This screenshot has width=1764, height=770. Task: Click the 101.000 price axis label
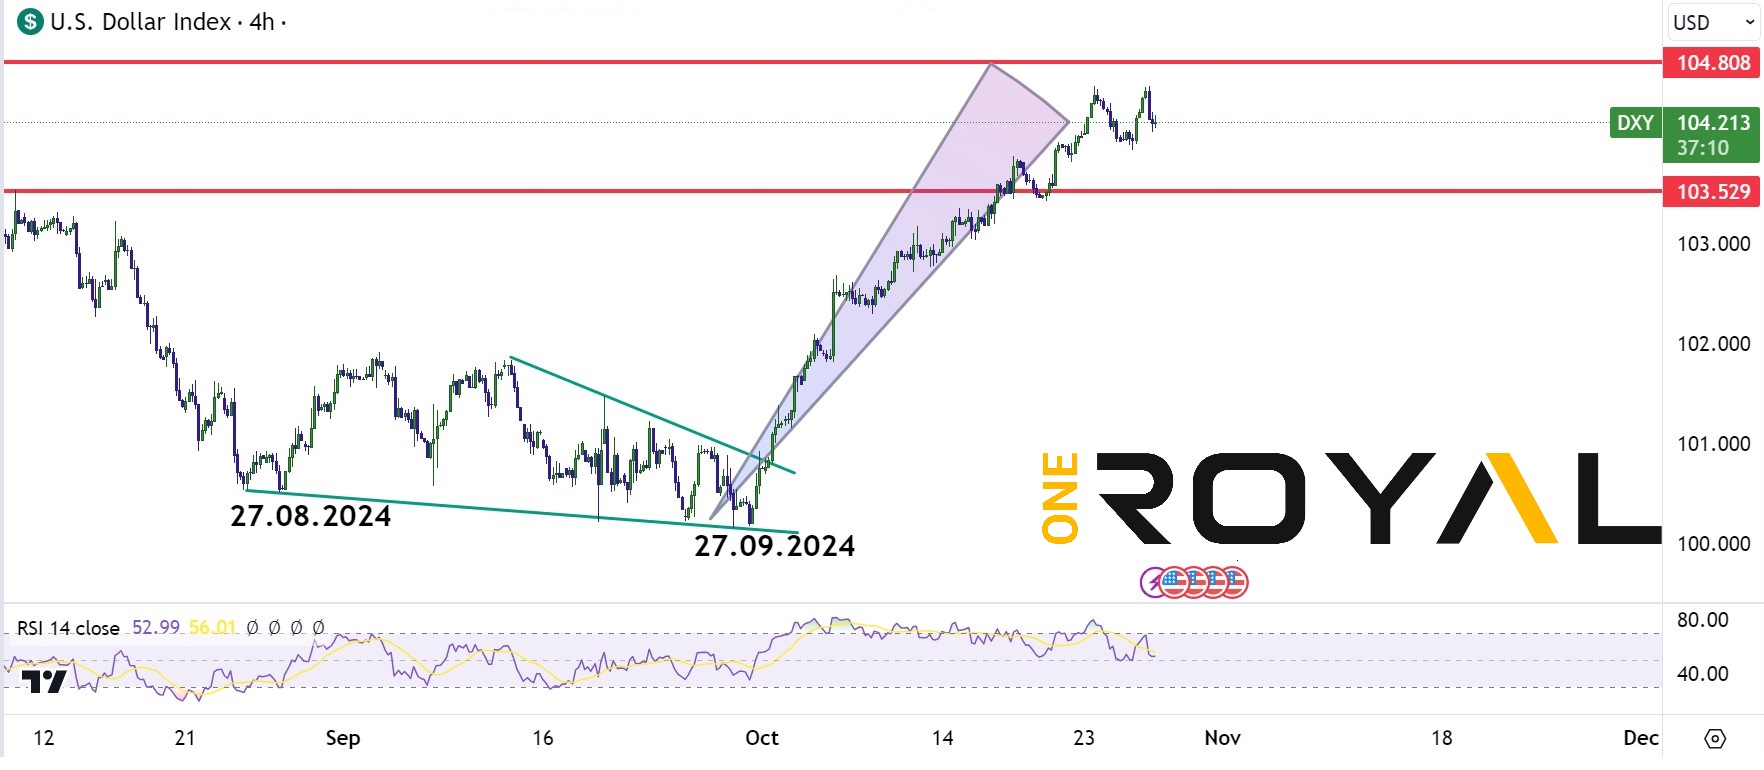1713,444
